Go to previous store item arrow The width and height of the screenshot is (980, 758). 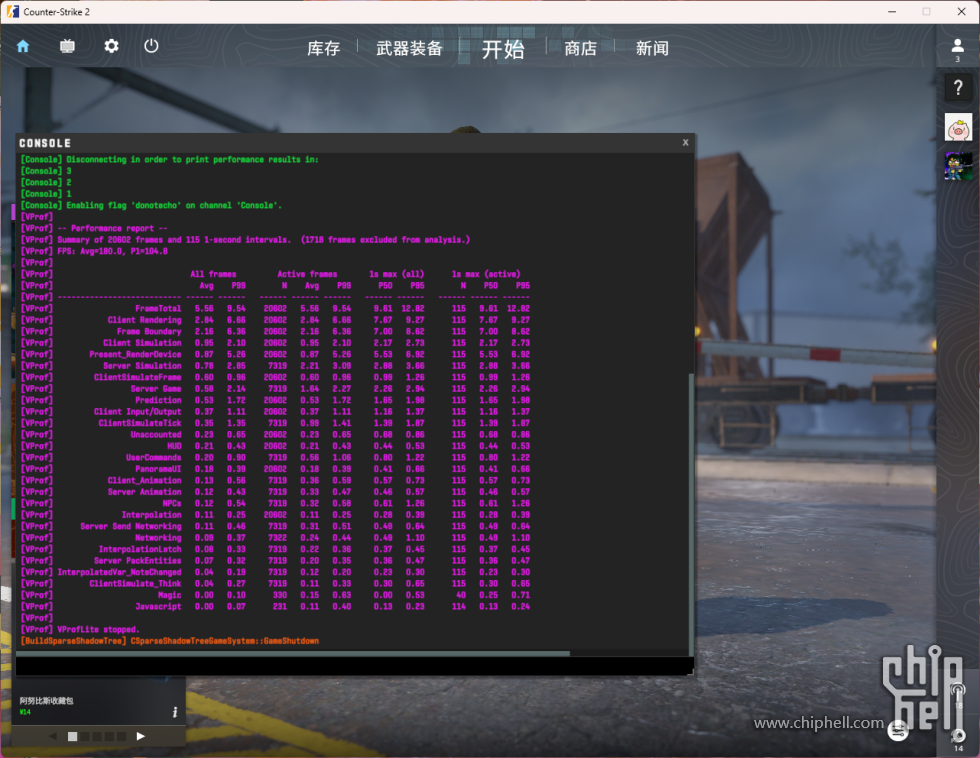[52, 736]
